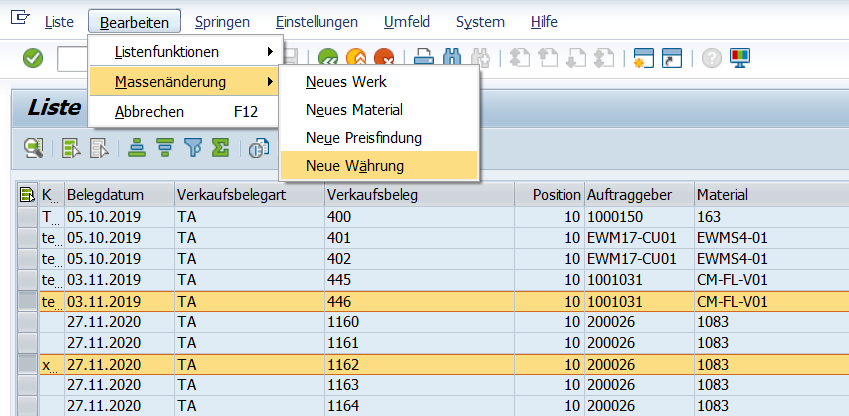Click the orange Exit up-arrow icon
The width and height of the screenshot is (849, 416).
coord(356,57)
